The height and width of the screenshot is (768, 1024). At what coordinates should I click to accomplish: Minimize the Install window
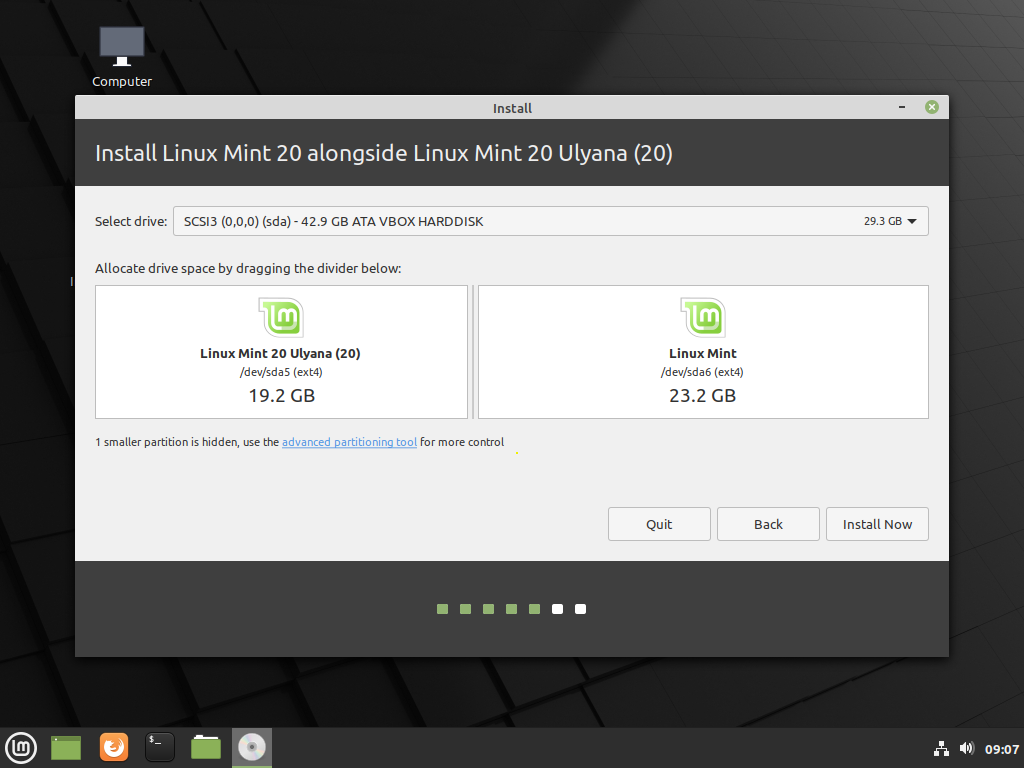point(902,107)
